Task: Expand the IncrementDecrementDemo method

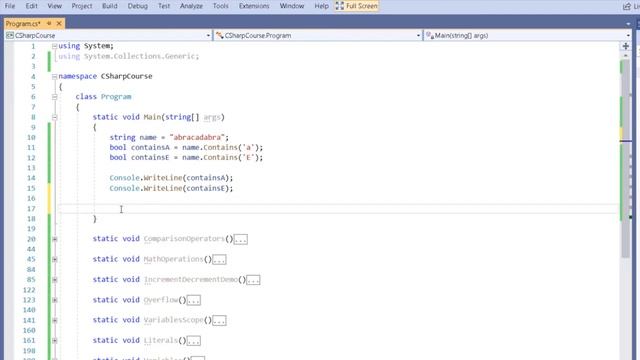Action: click(x=54, y=280)
